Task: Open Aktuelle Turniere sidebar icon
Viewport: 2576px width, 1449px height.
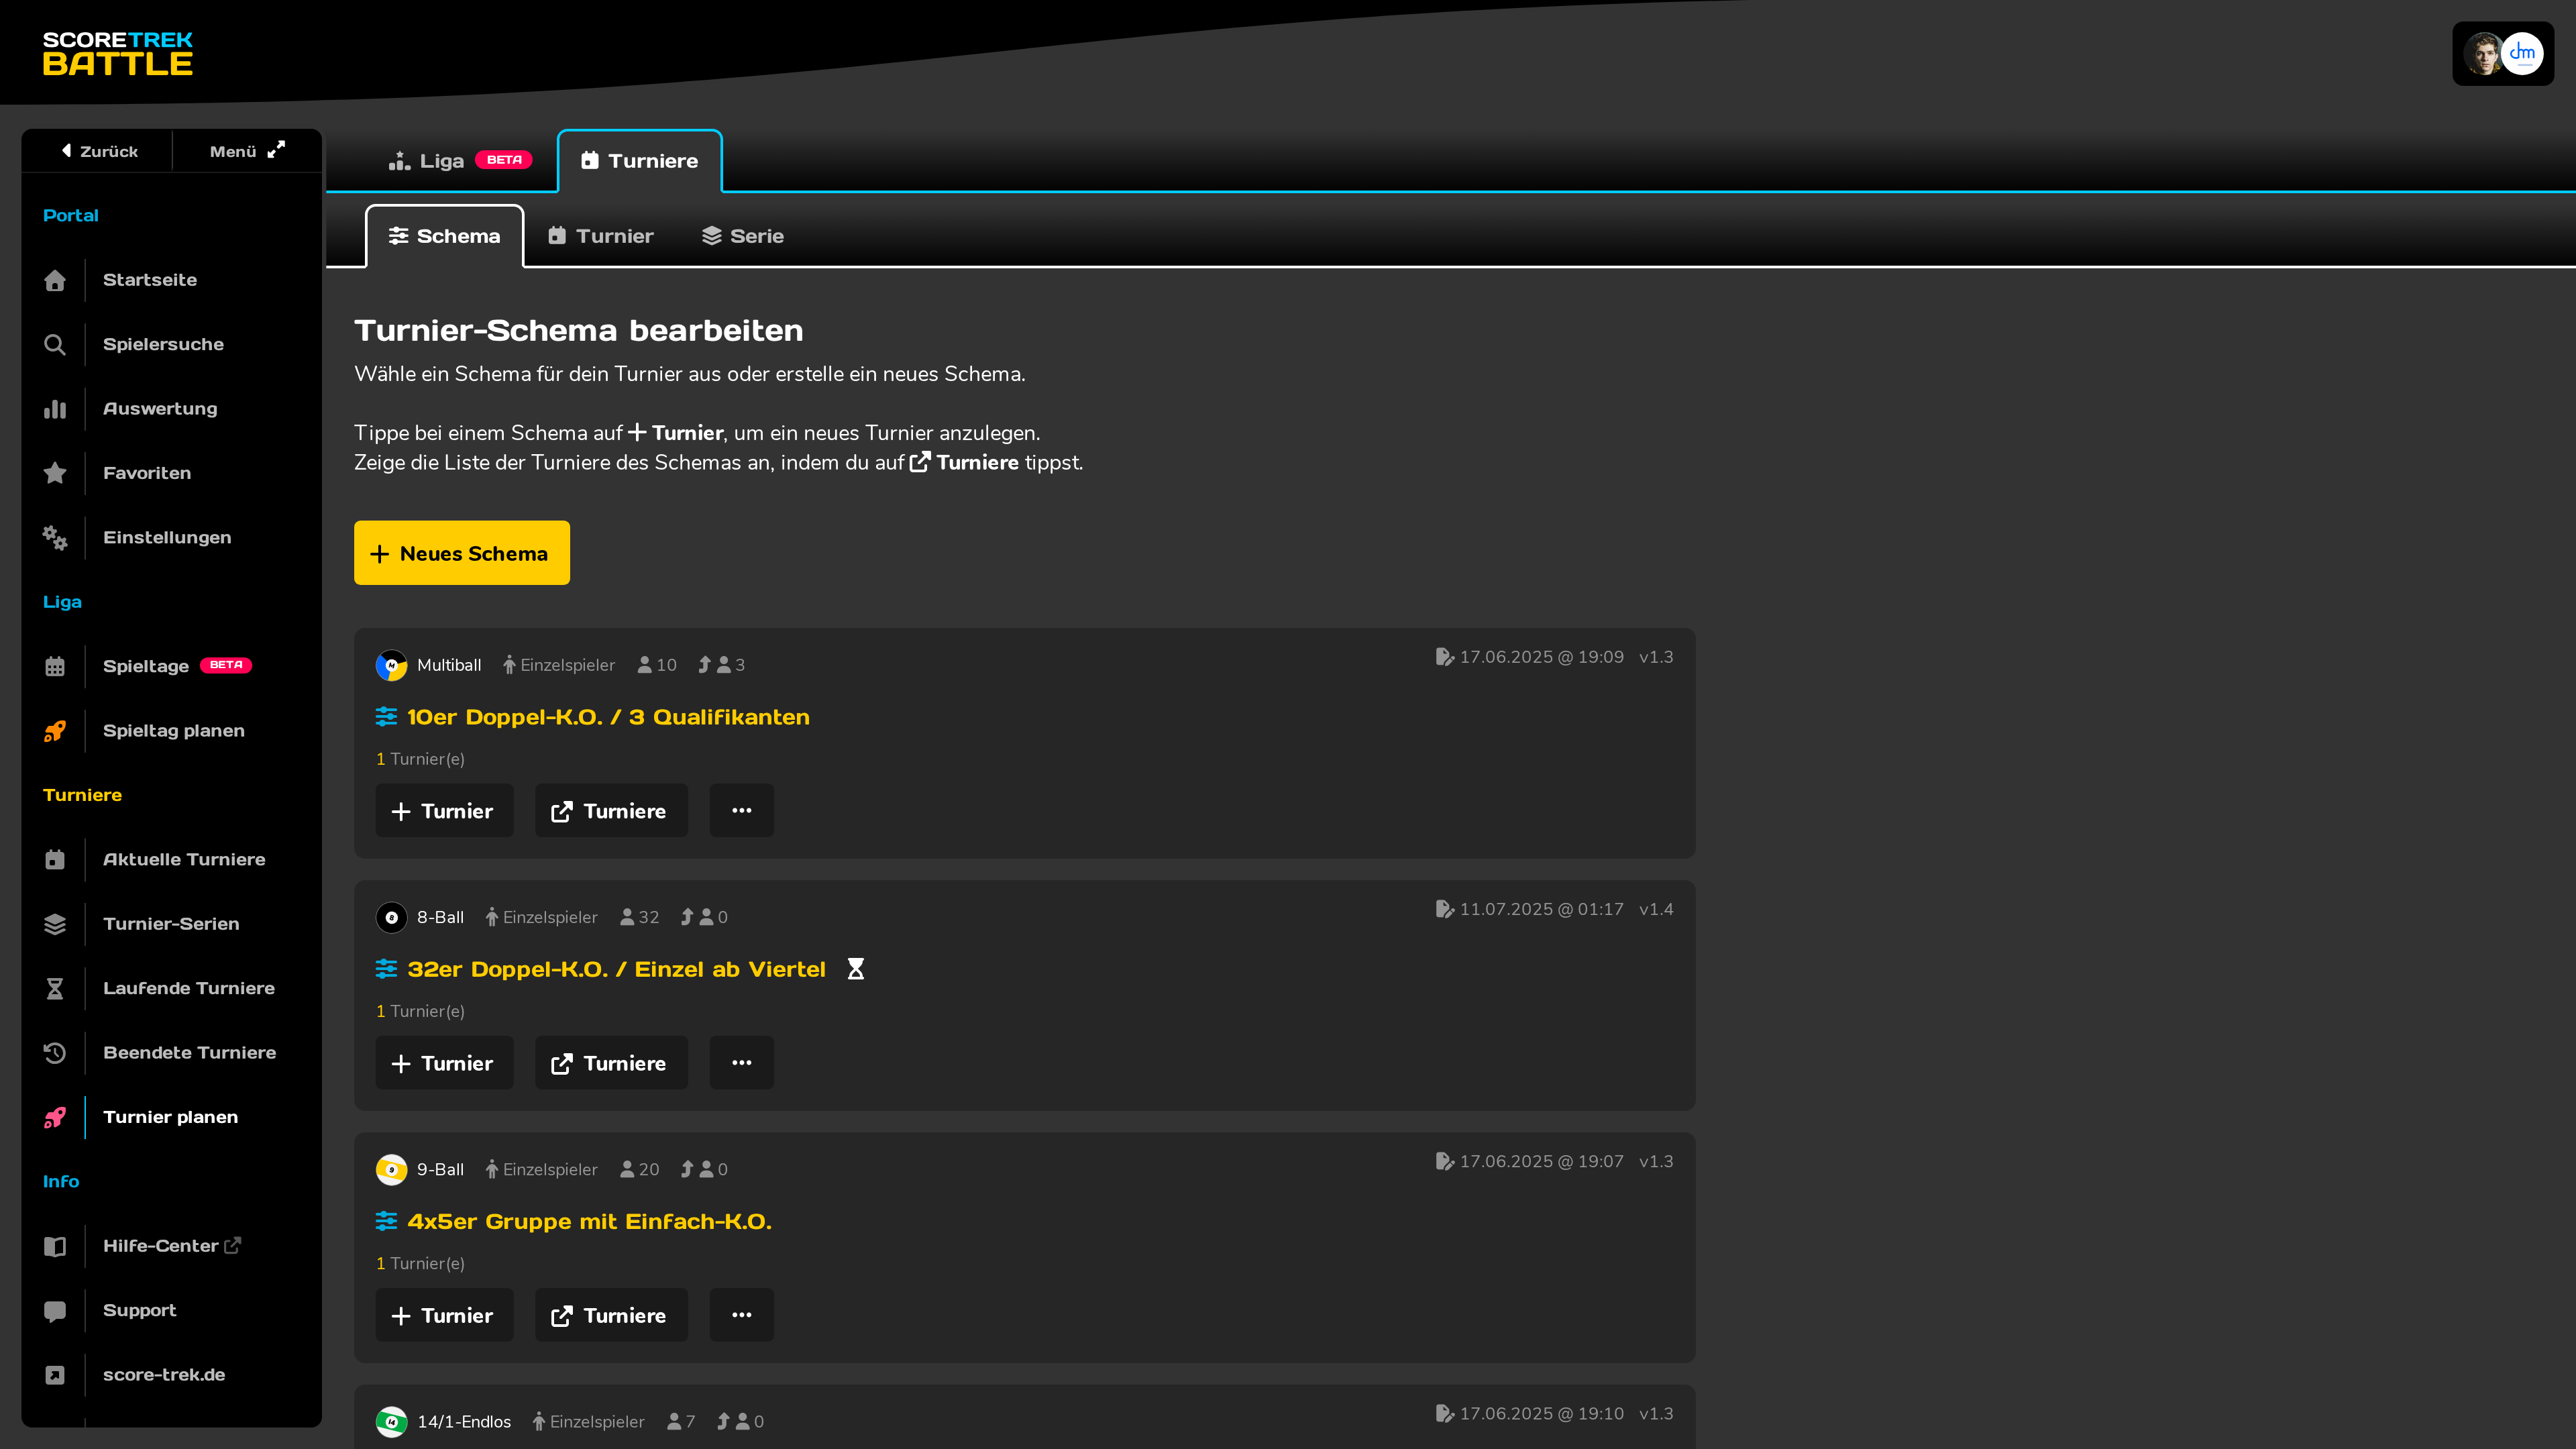Action: pos(55,860)
